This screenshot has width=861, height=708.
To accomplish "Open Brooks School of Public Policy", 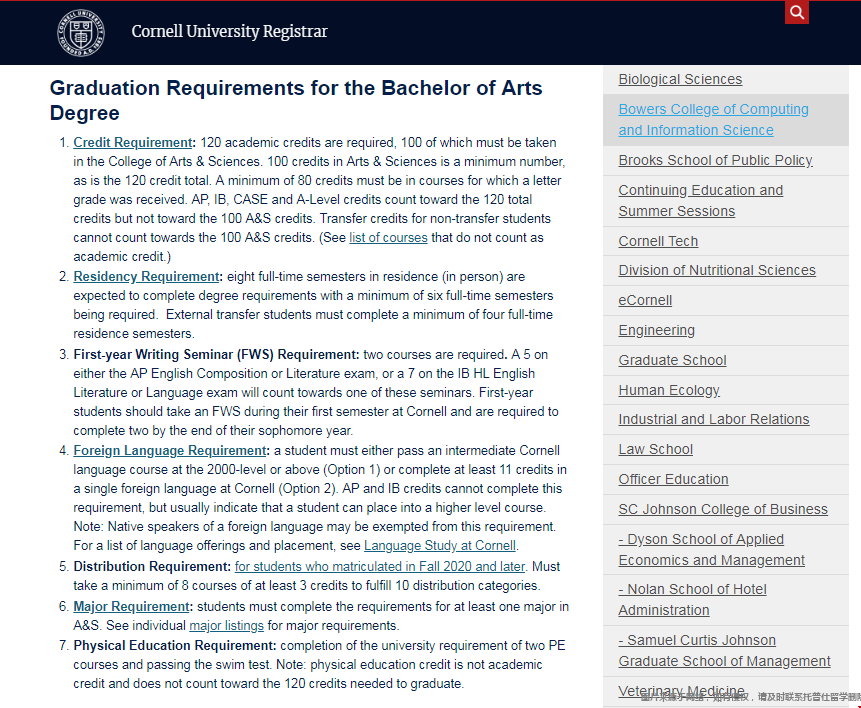I will [x=715, y=160].
